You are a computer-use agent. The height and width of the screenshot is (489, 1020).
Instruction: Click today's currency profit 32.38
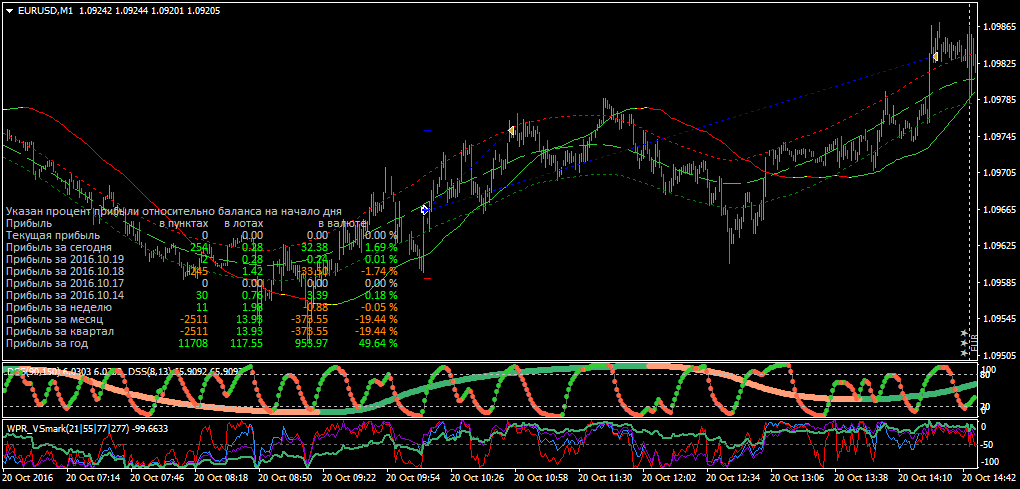pyautogui.click(x=315, y=247)
